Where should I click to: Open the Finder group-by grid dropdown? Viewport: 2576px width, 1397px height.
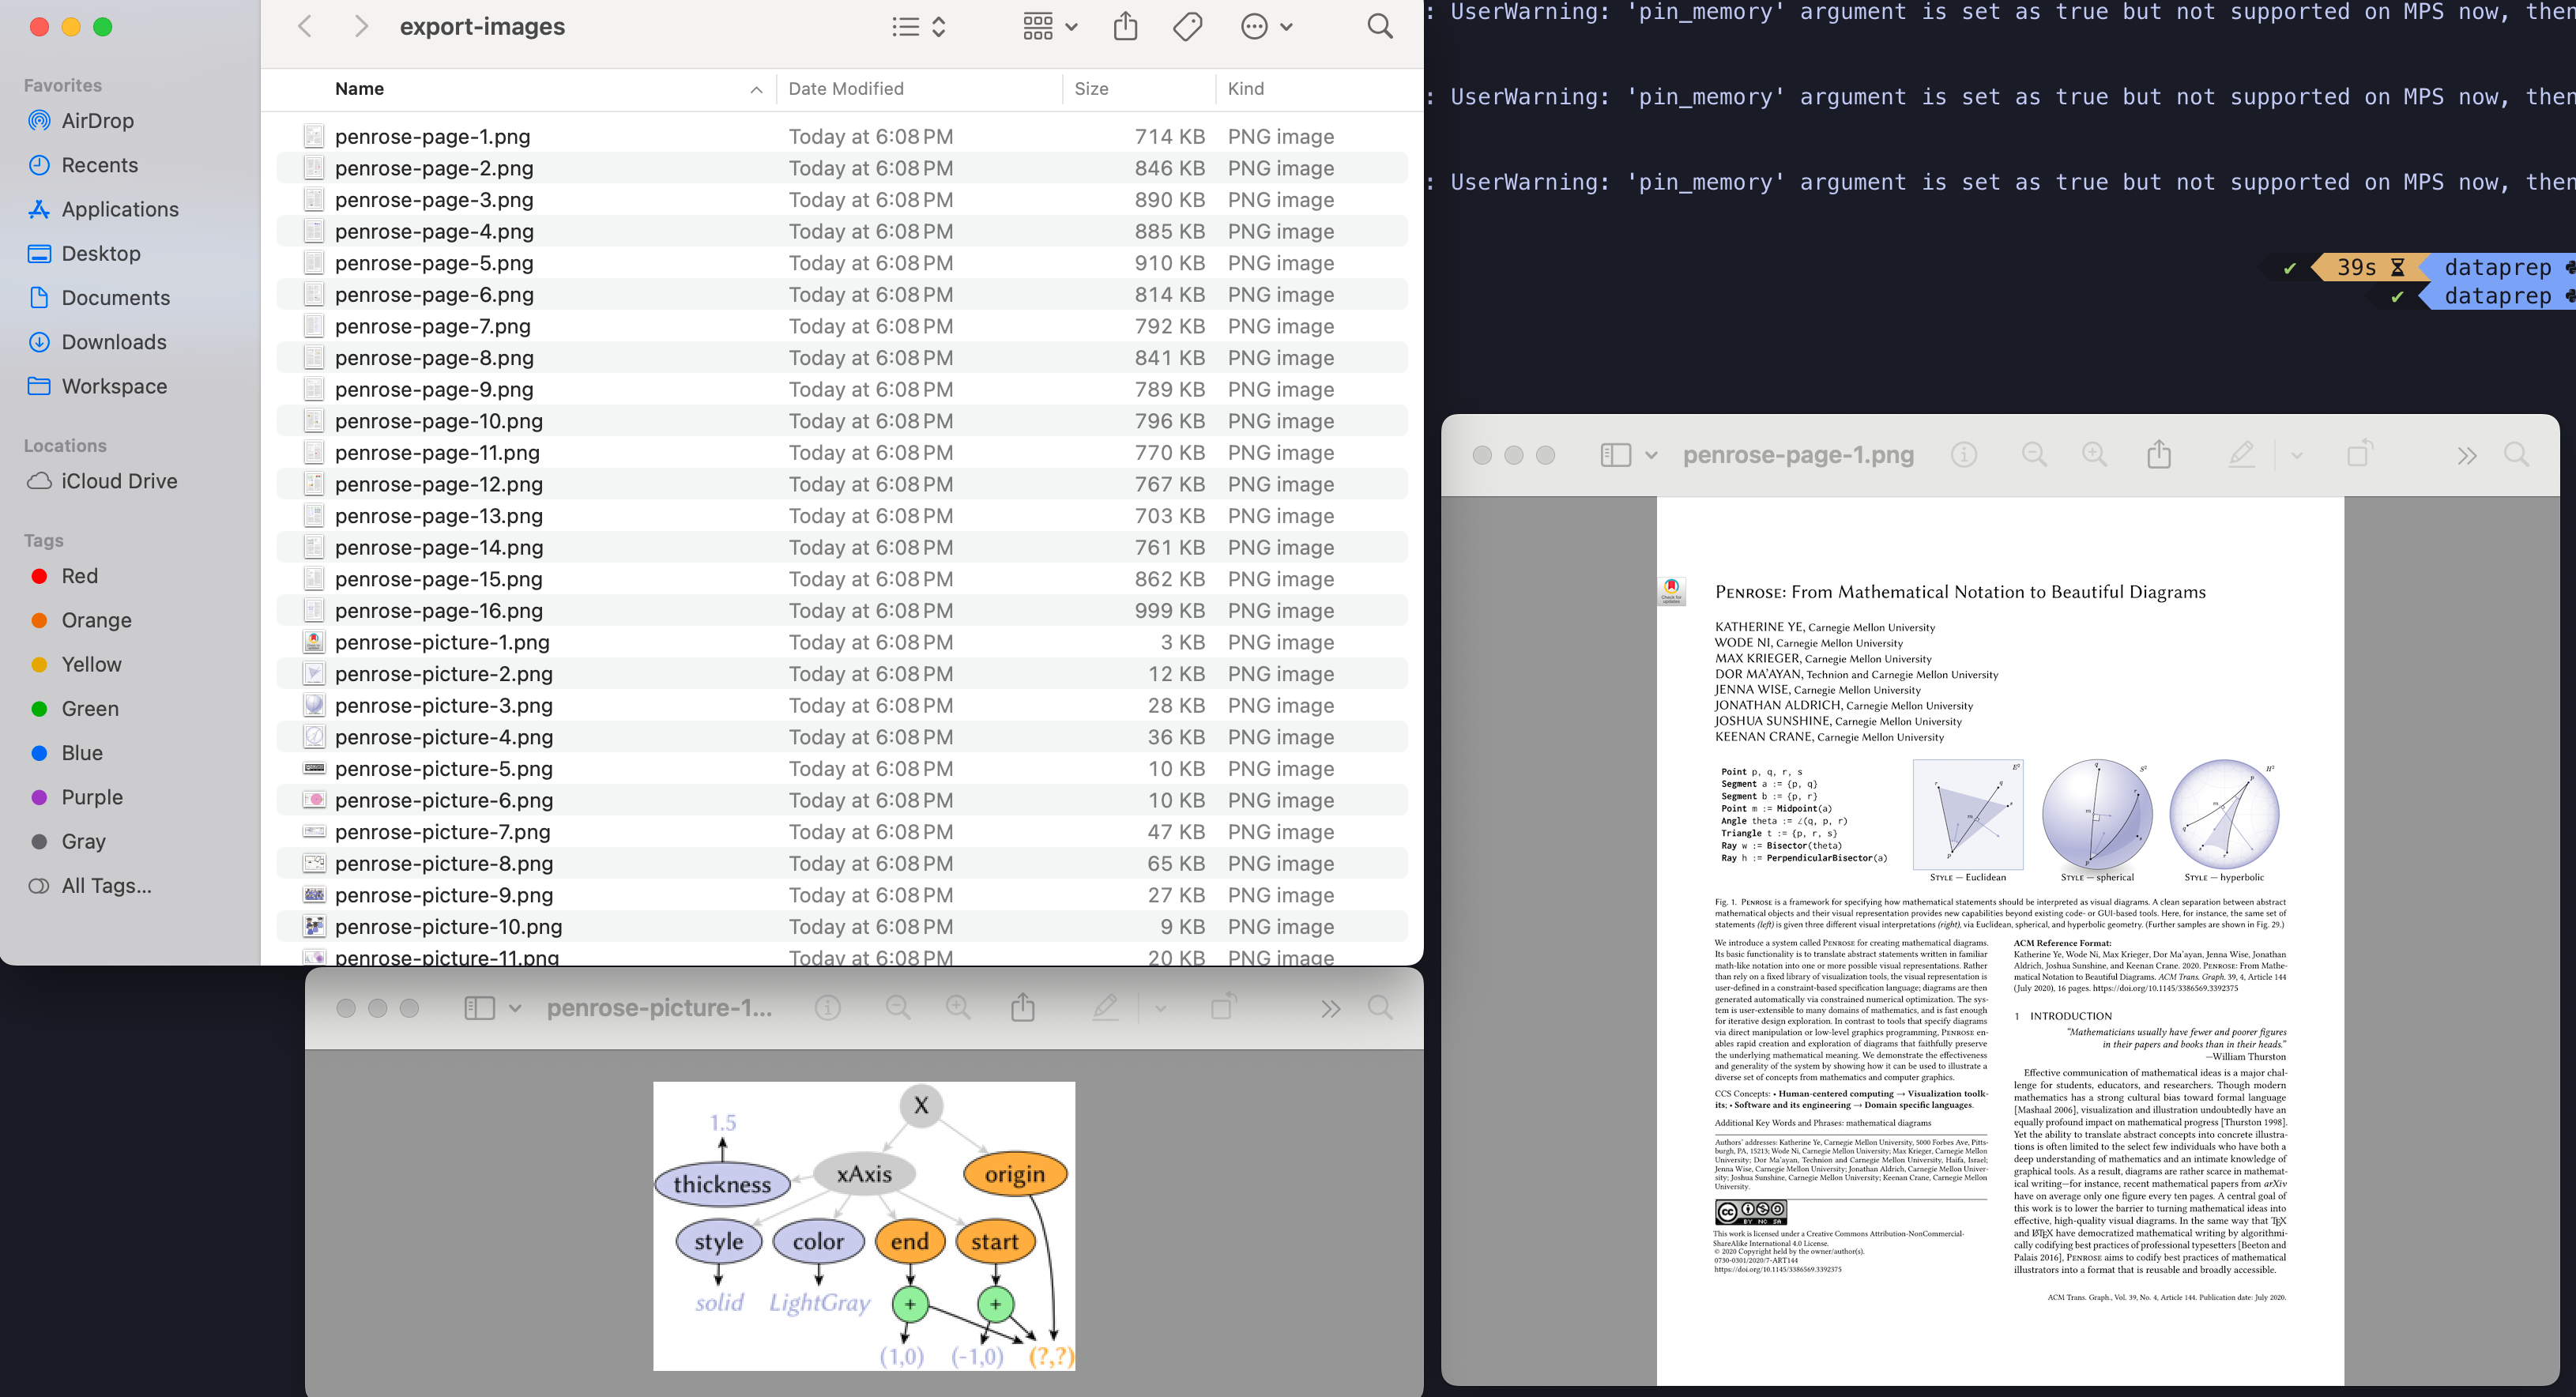(1049, 27)
